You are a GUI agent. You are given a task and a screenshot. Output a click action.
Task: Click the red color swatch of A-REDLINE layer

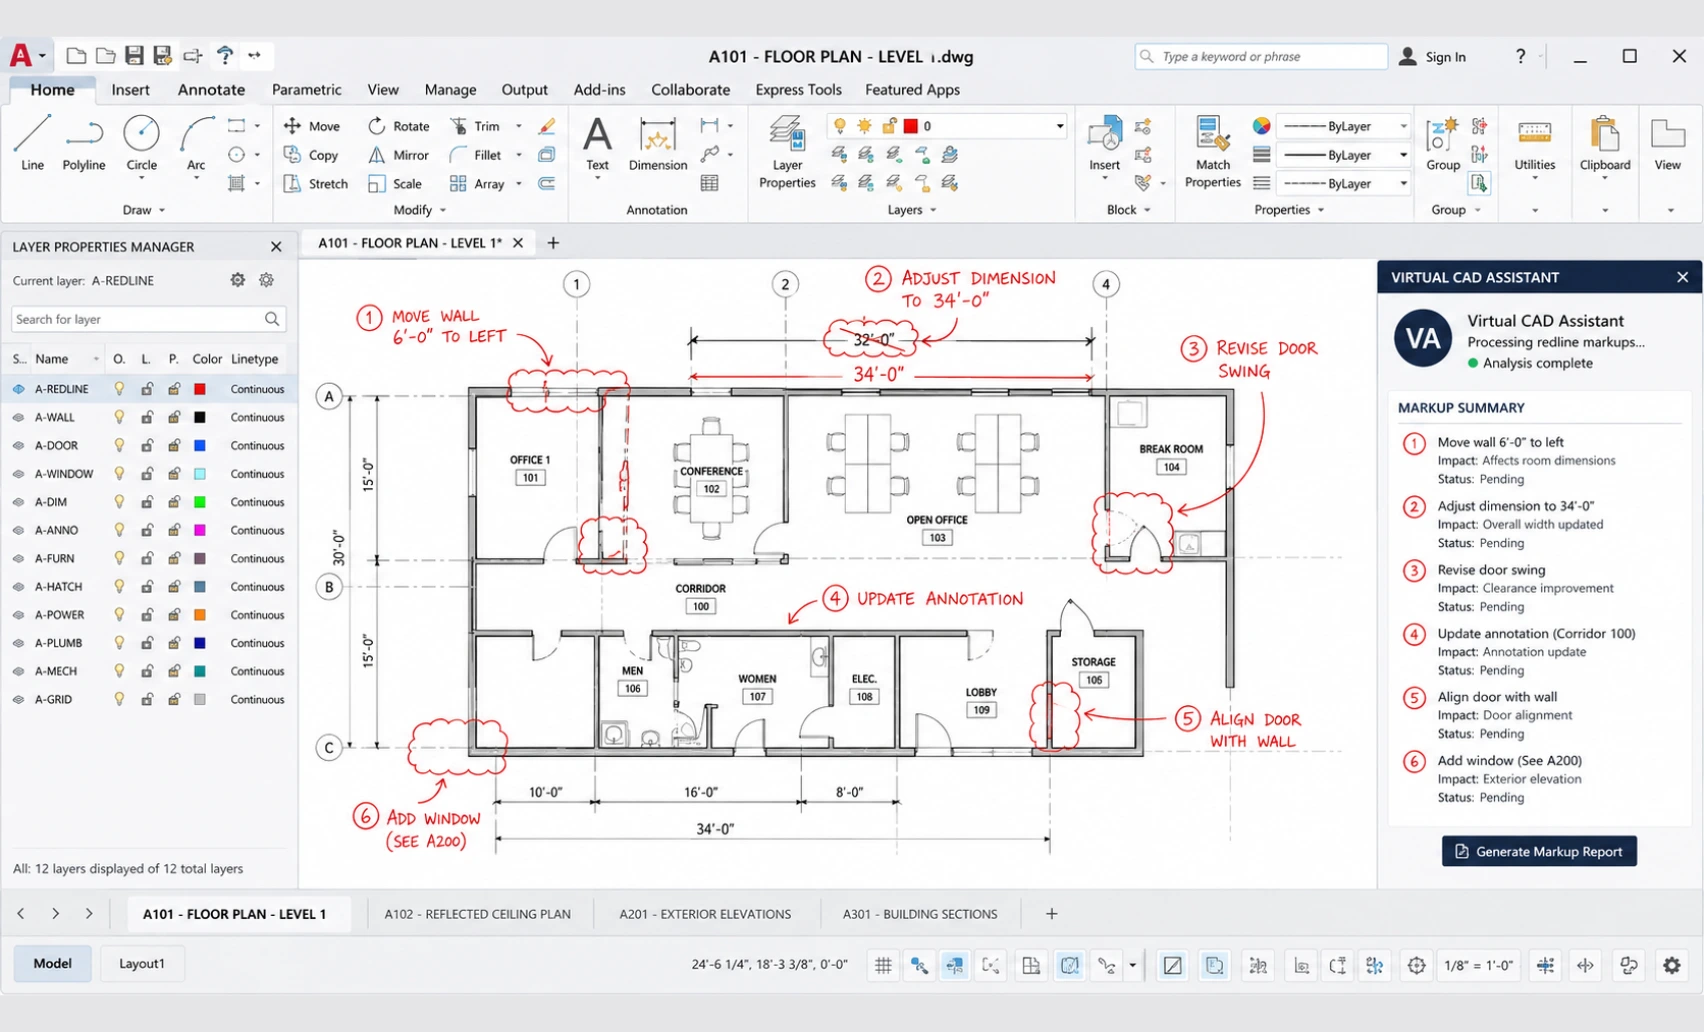[x=200, y=389]
